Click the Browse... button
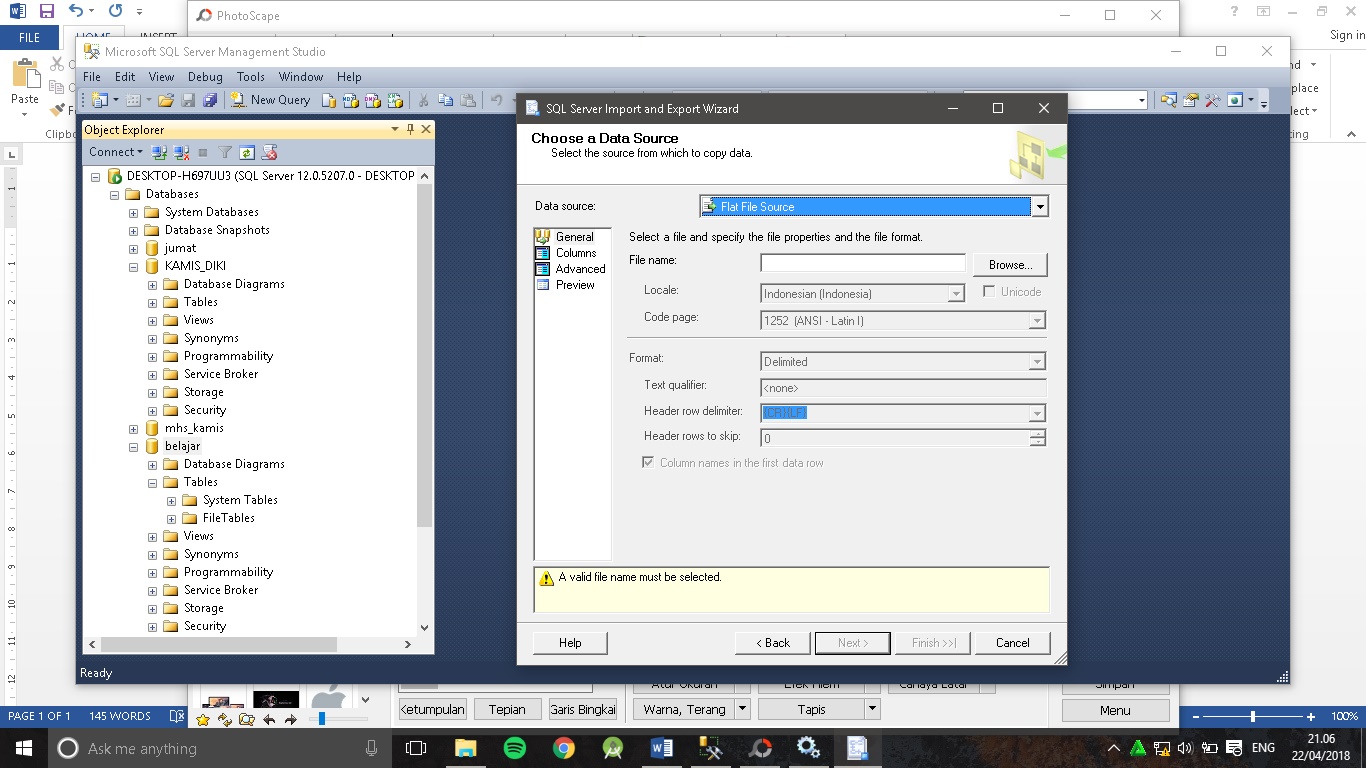 1010,264
